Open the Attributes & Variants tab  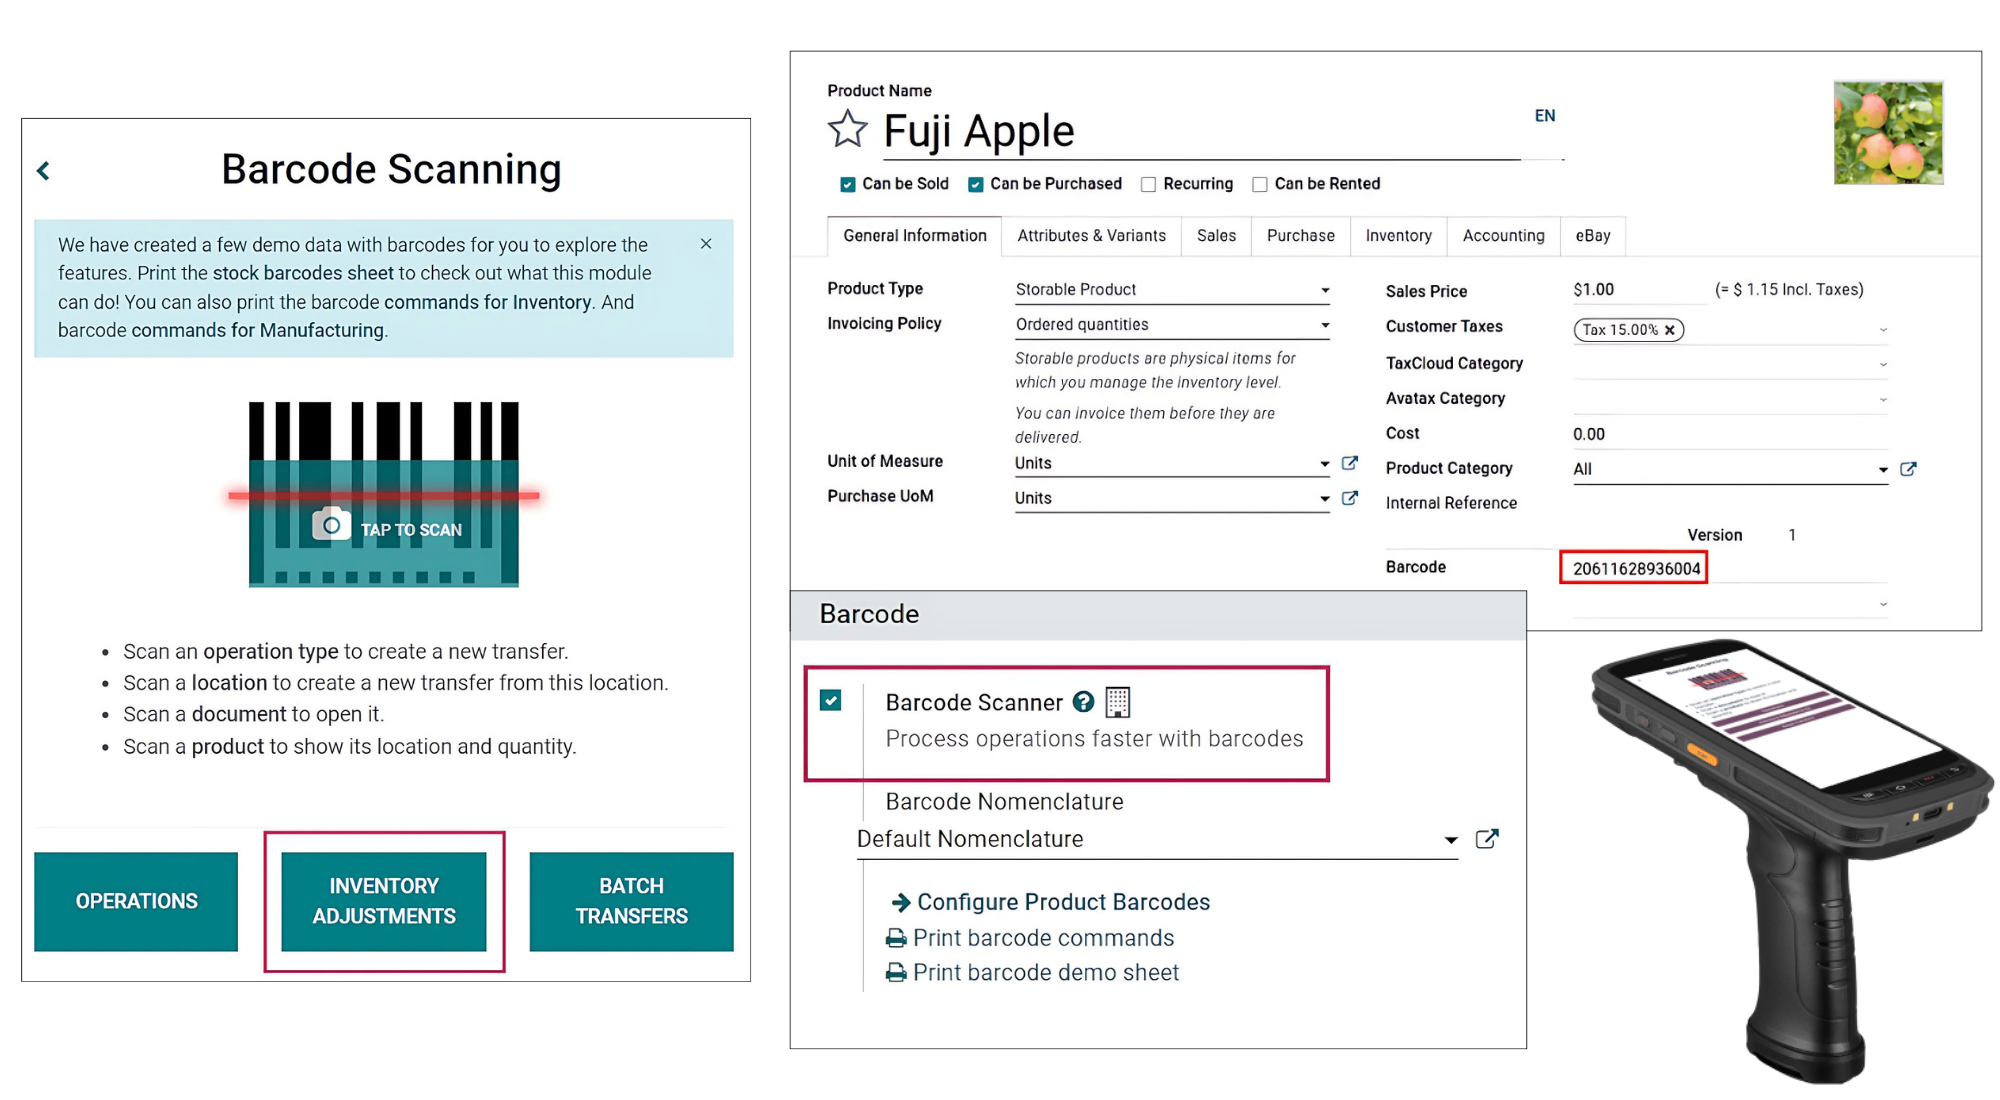pyautogui.click(x=1091, y=236)
